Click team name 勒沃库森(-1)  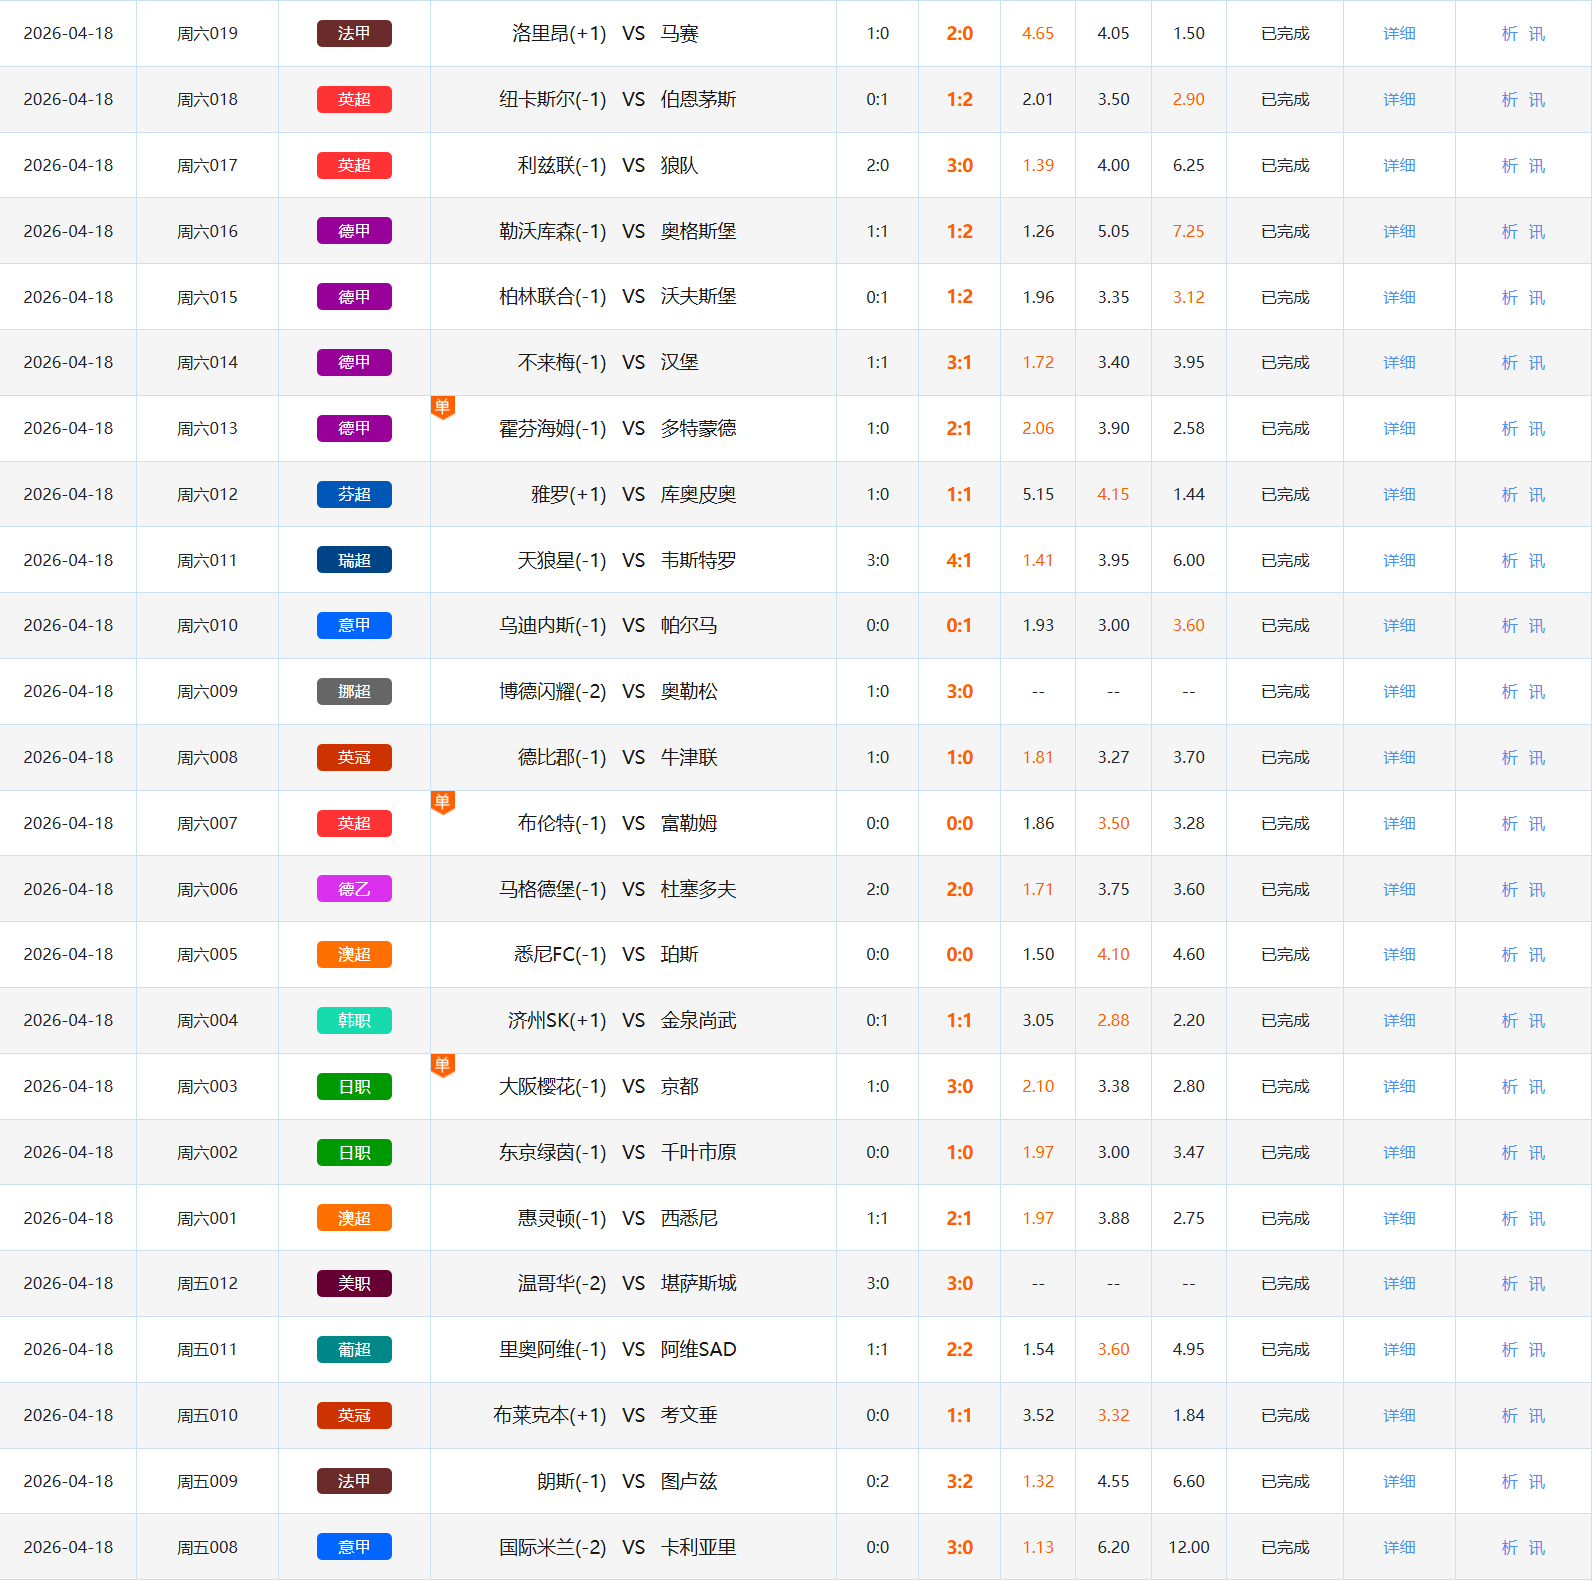(552, 231)
